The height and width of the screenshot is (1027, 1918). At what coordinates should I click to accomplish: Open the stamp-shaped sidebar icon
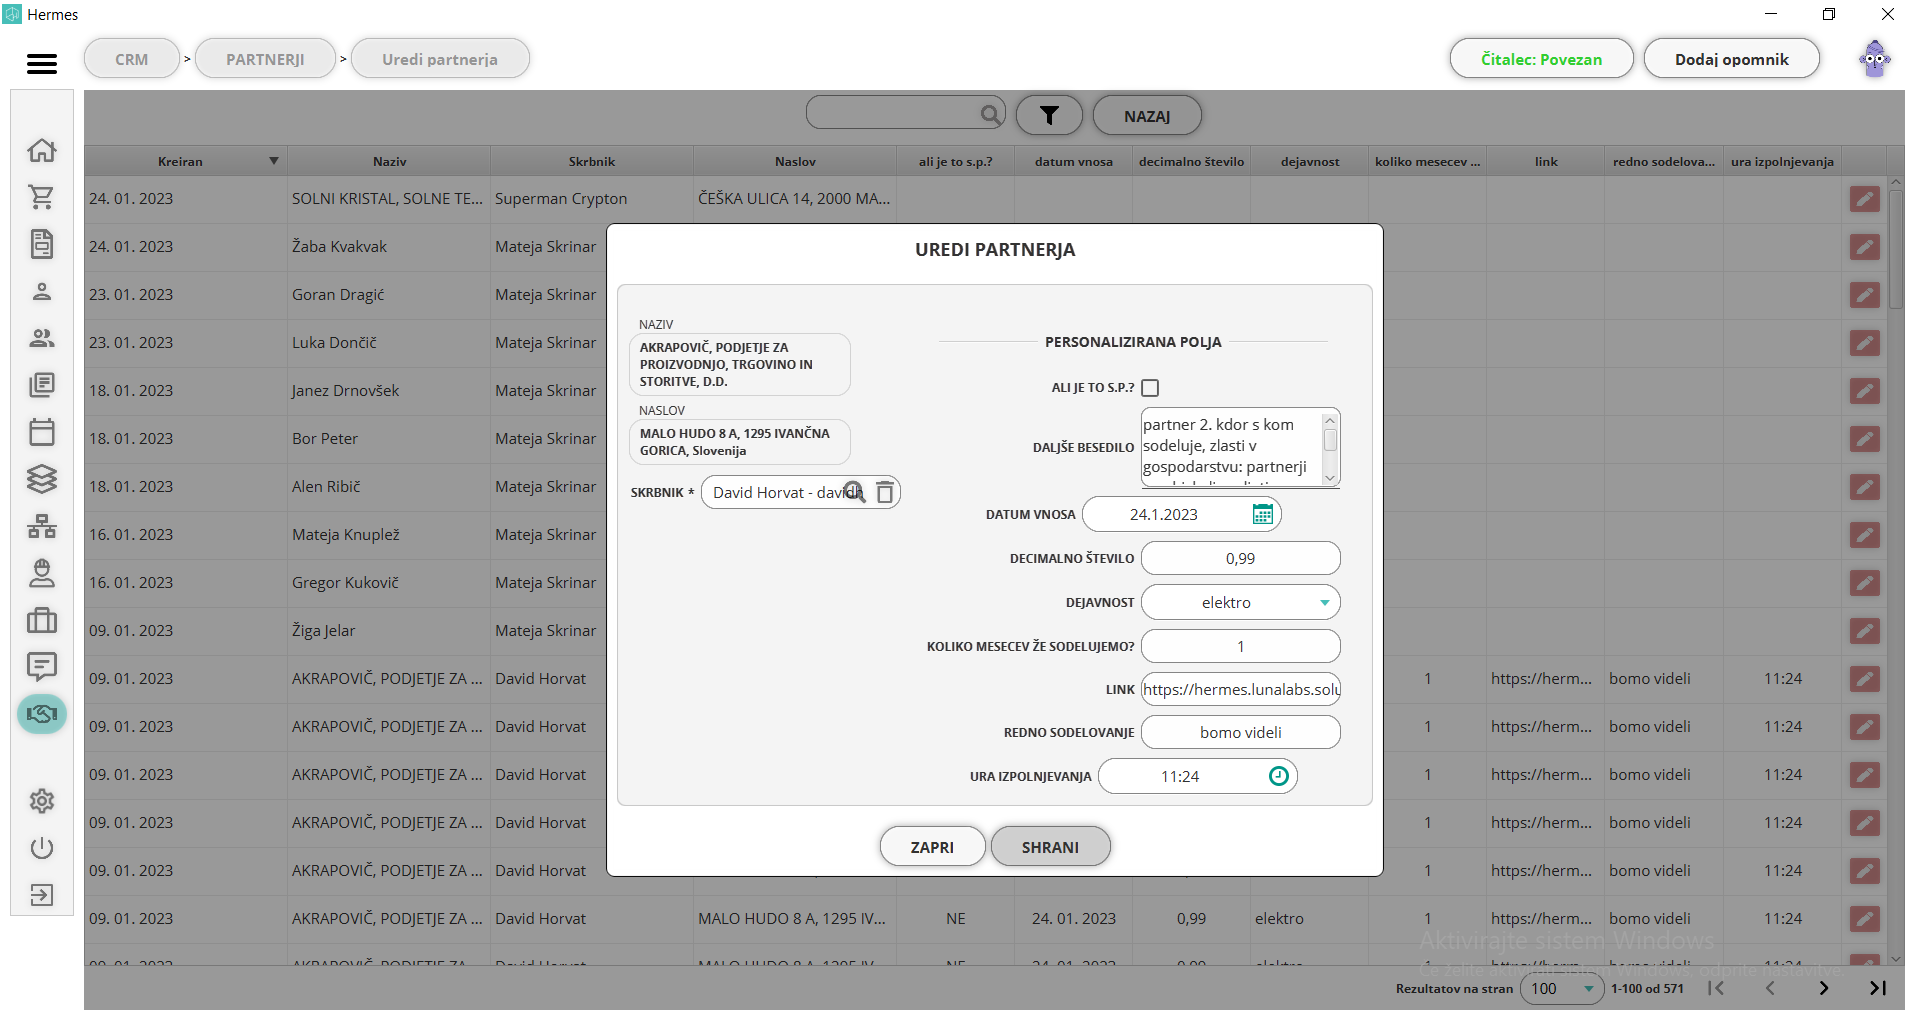click(x=42, y=573)
